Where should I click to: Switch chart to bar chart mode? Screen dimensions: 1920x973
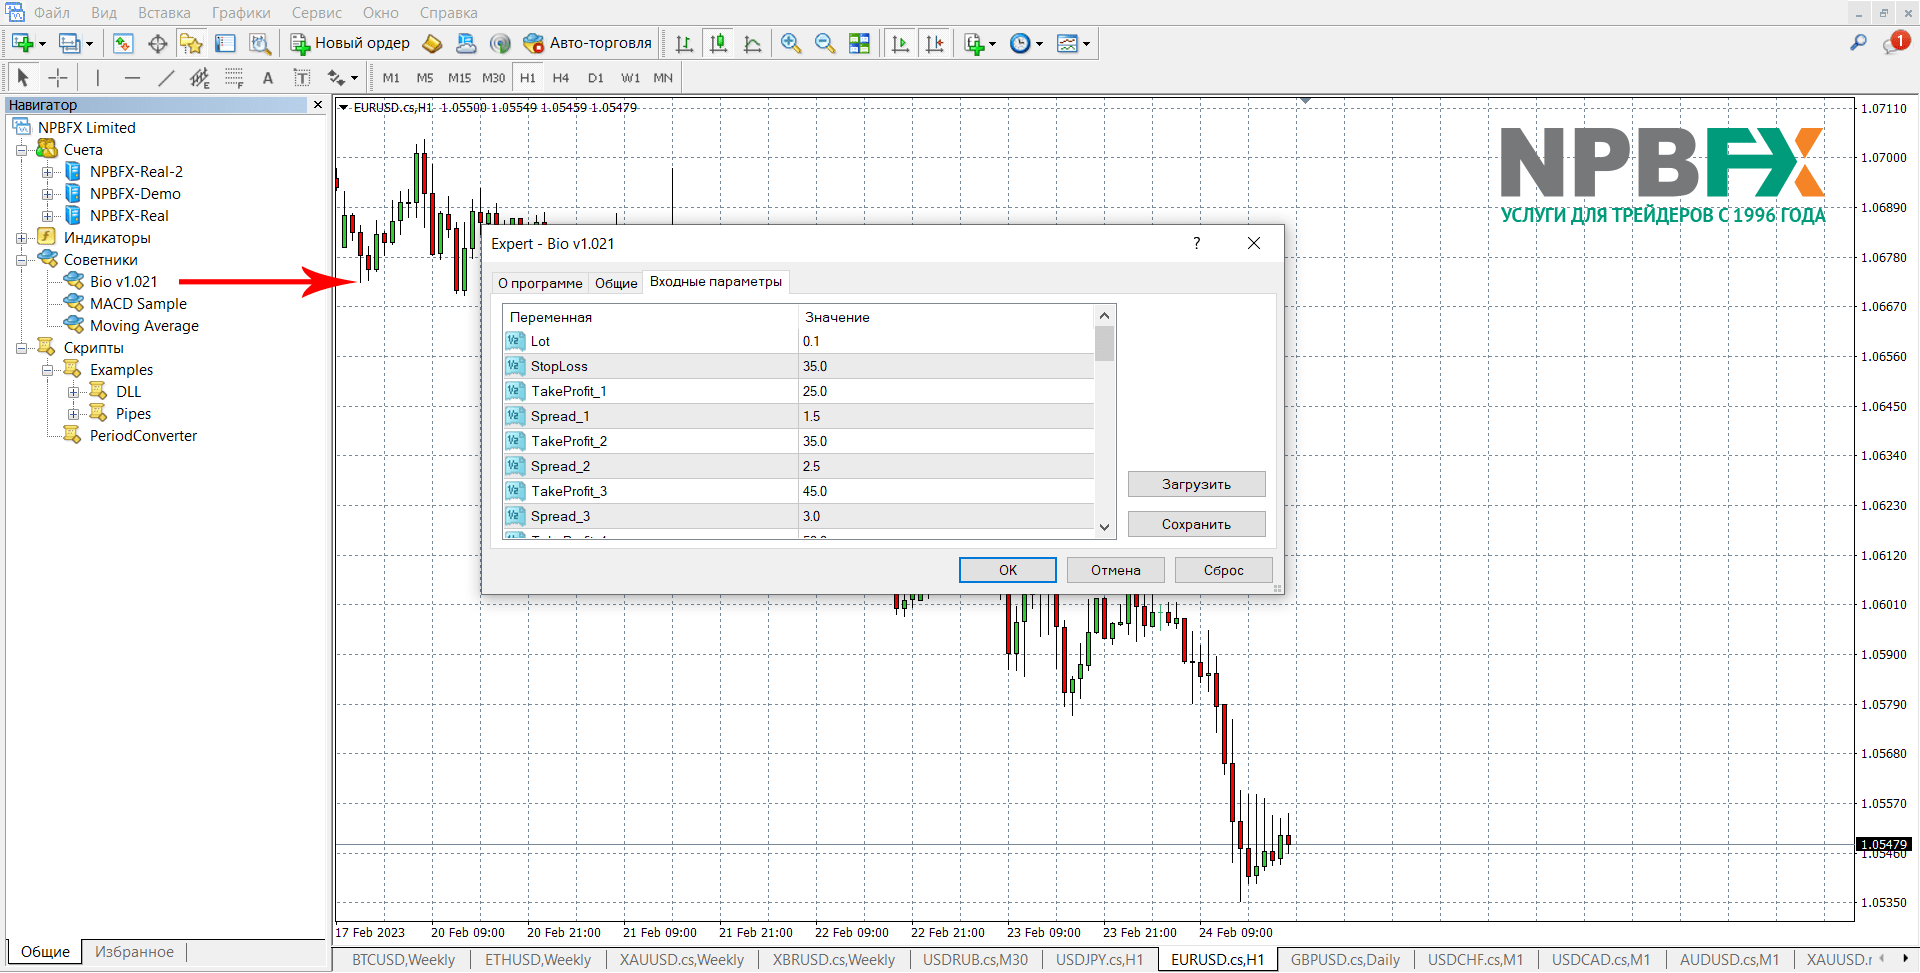684,43
